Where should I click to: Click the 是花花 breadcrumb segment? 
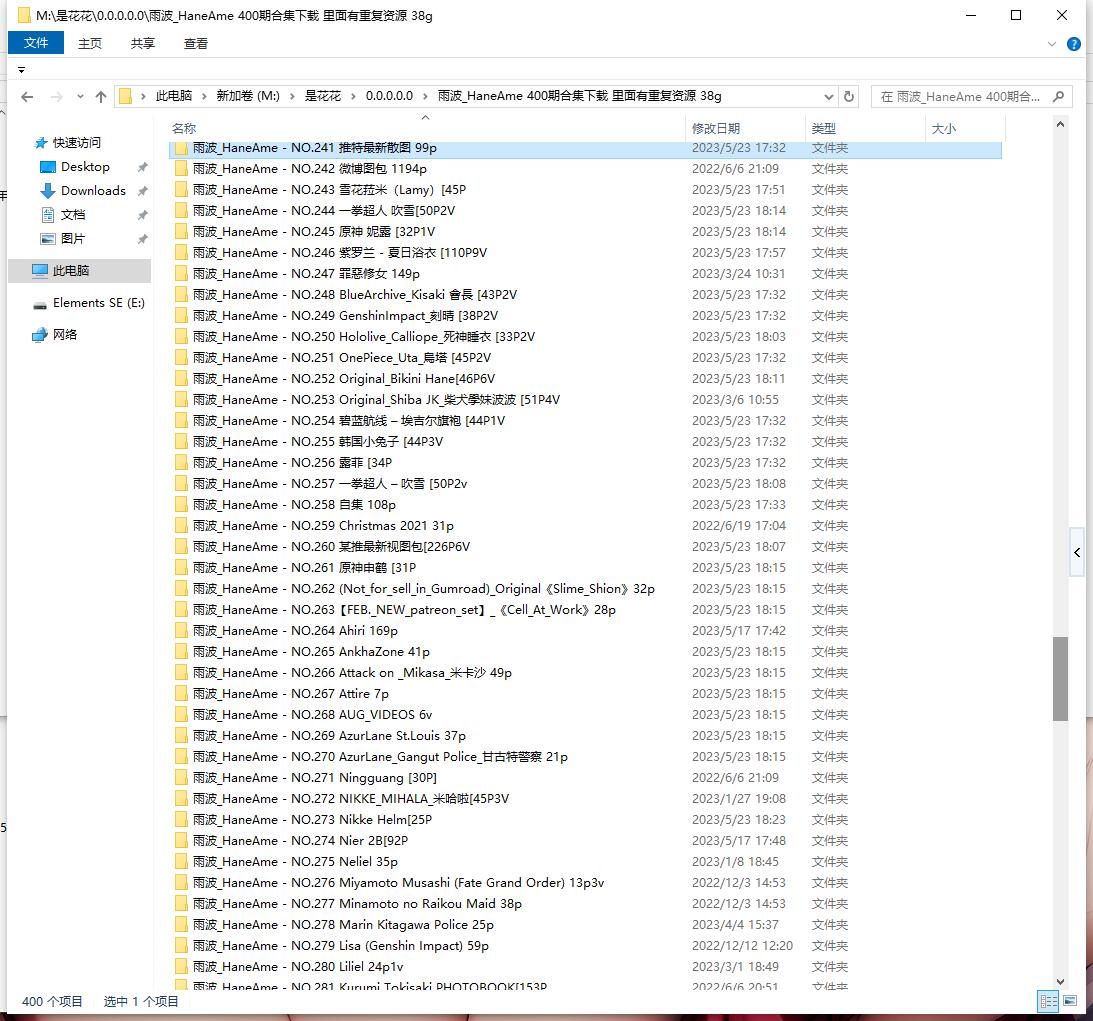tap(323, 96)
